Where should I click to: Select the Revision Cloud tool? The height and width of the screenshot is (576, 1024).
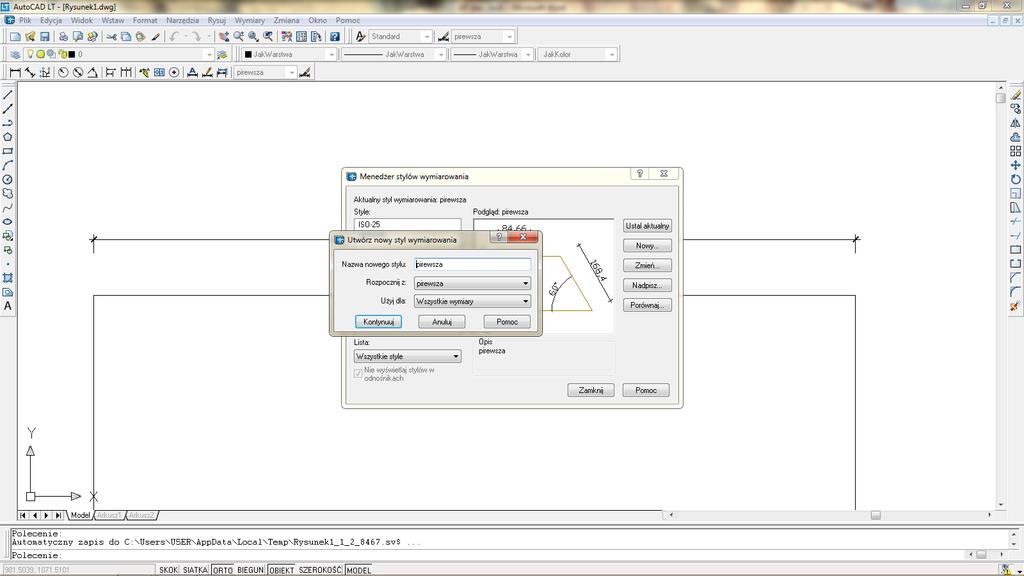click(8, 194)
